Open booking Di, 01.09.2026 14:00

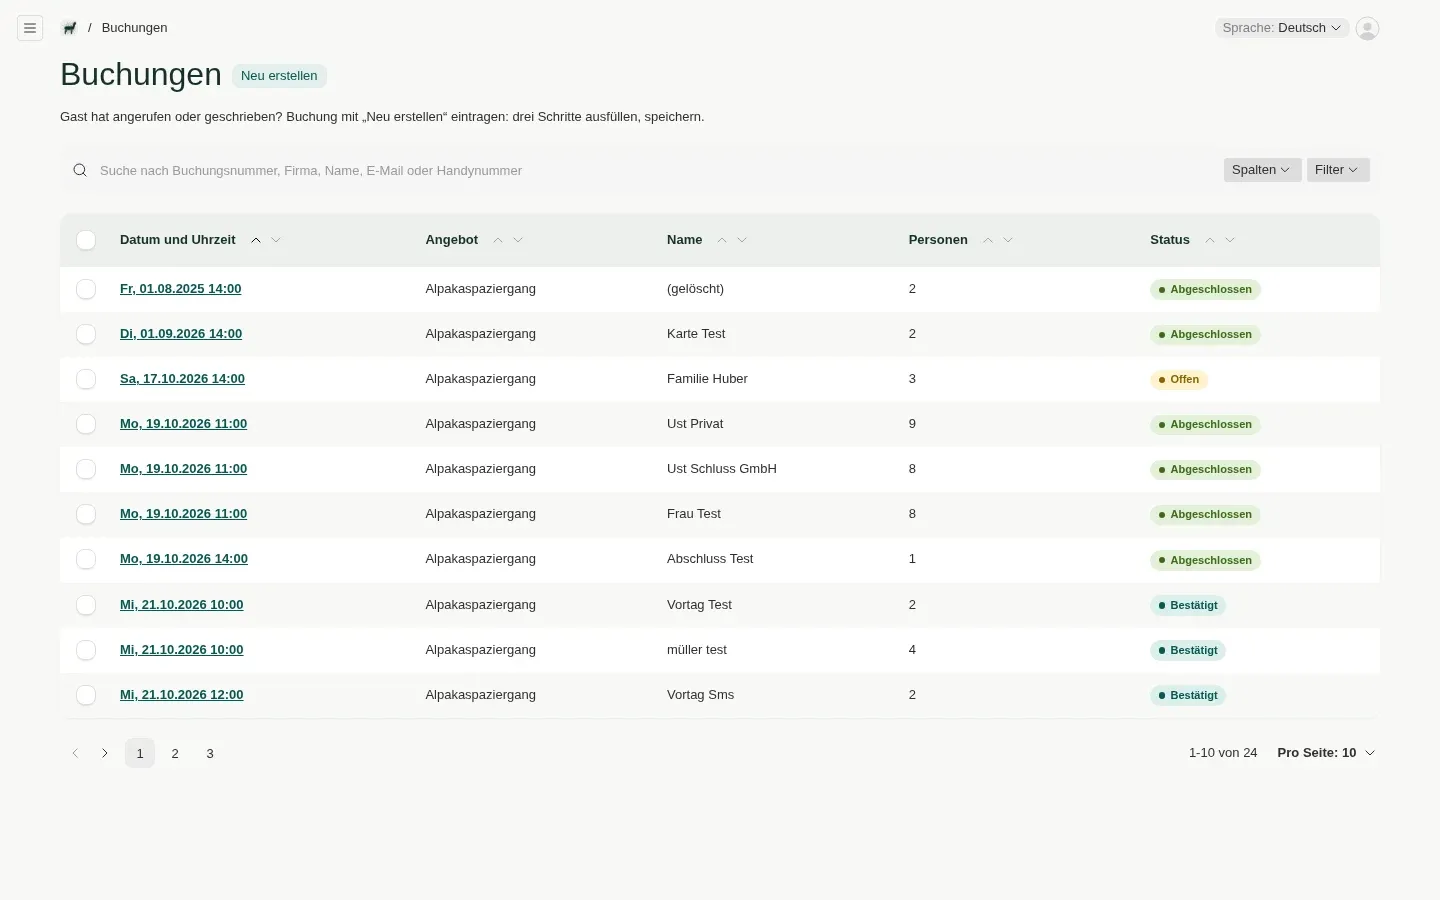click(181, 334)
